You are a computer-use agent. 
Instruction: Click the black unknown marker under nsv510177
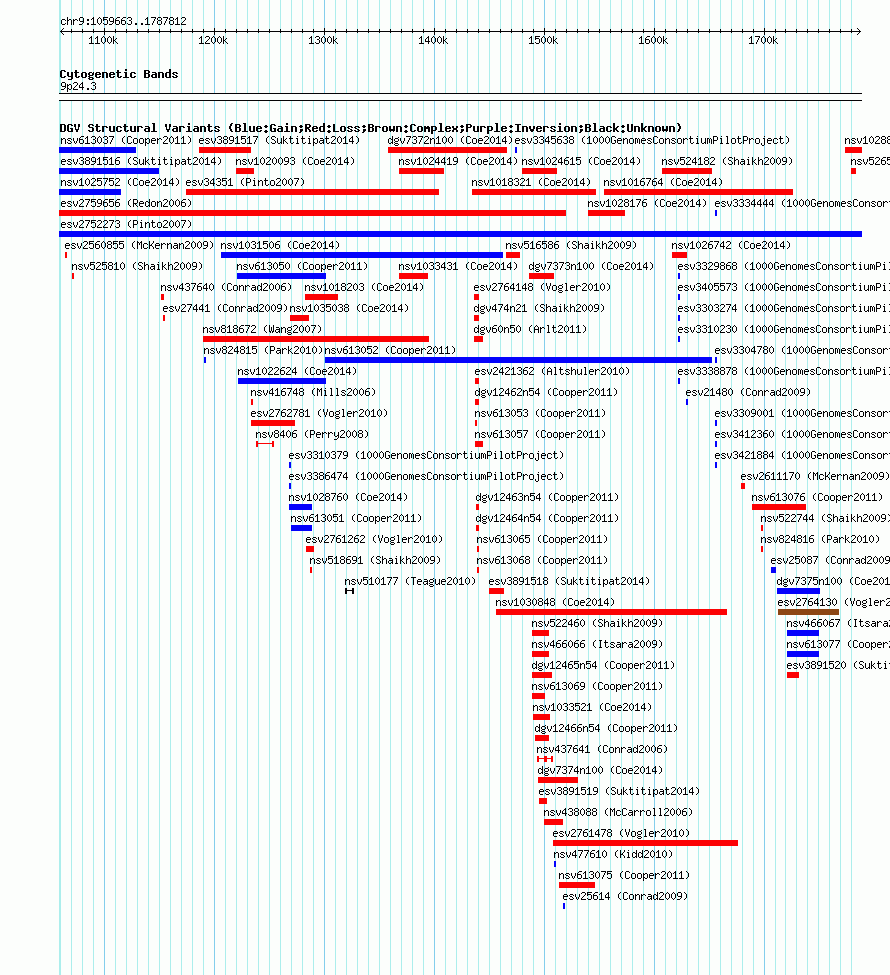[x=350, y=591]
